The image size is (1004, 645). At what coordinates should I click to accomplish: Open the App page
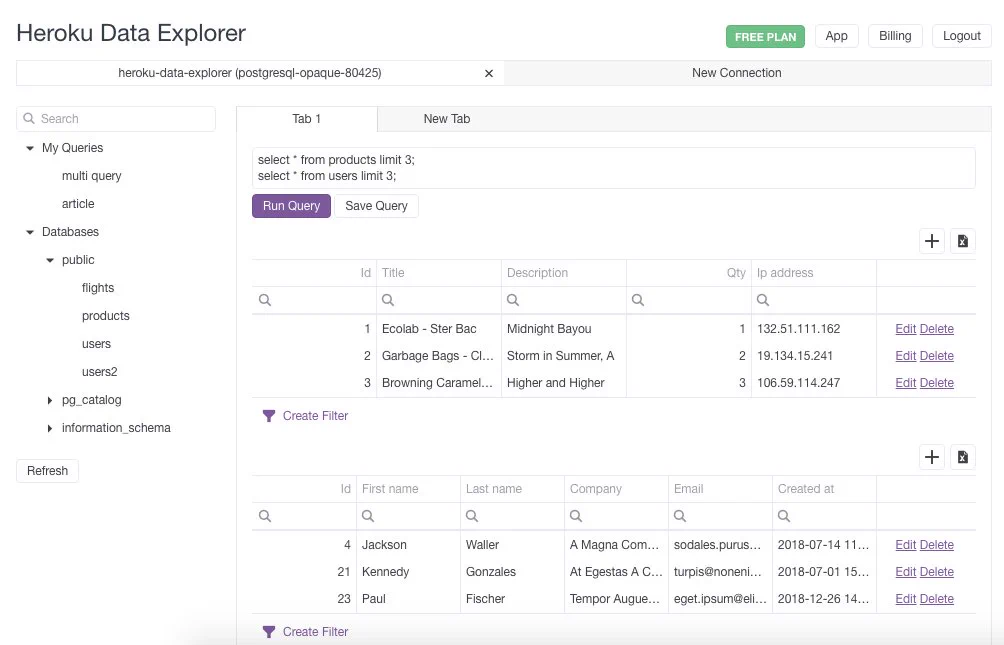836,36
